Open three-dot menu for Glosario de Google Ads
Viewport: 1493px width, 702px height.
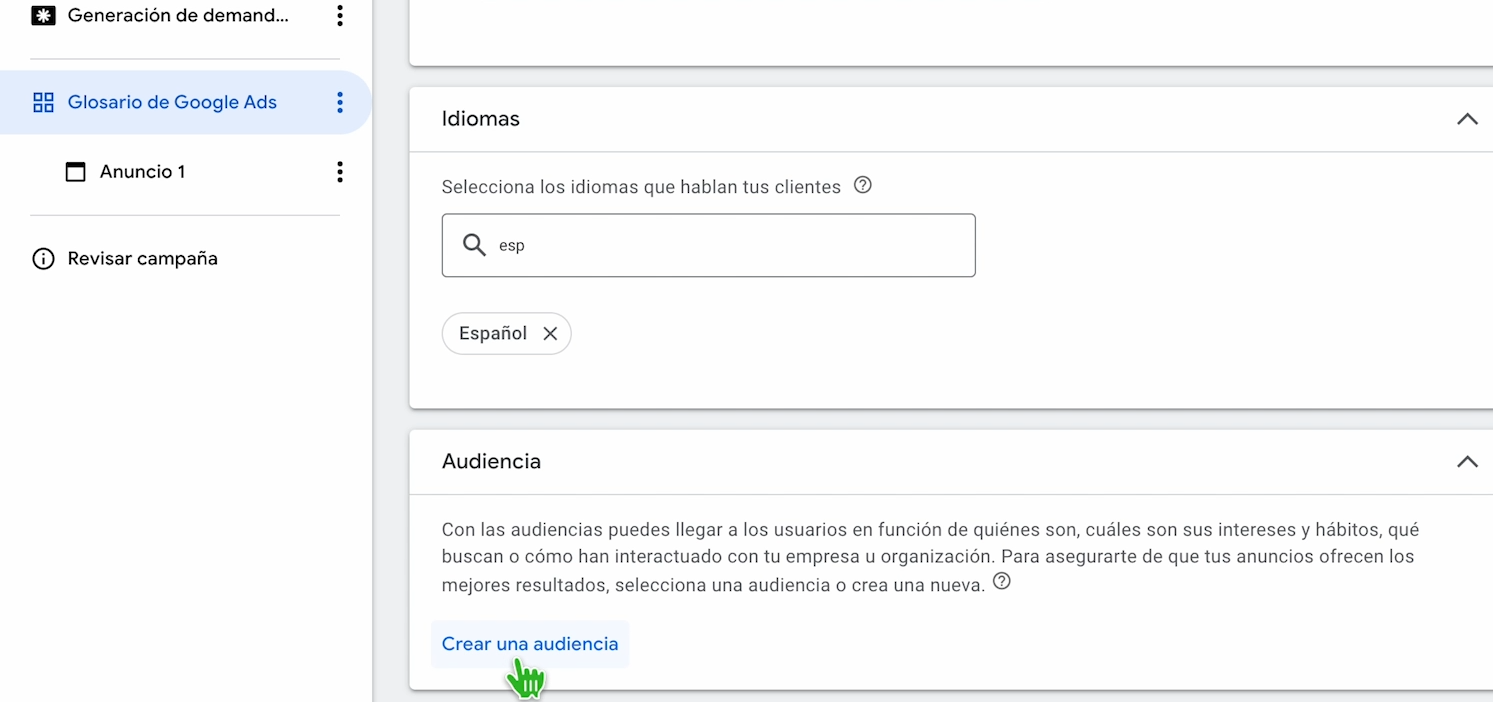click(340, 102)
